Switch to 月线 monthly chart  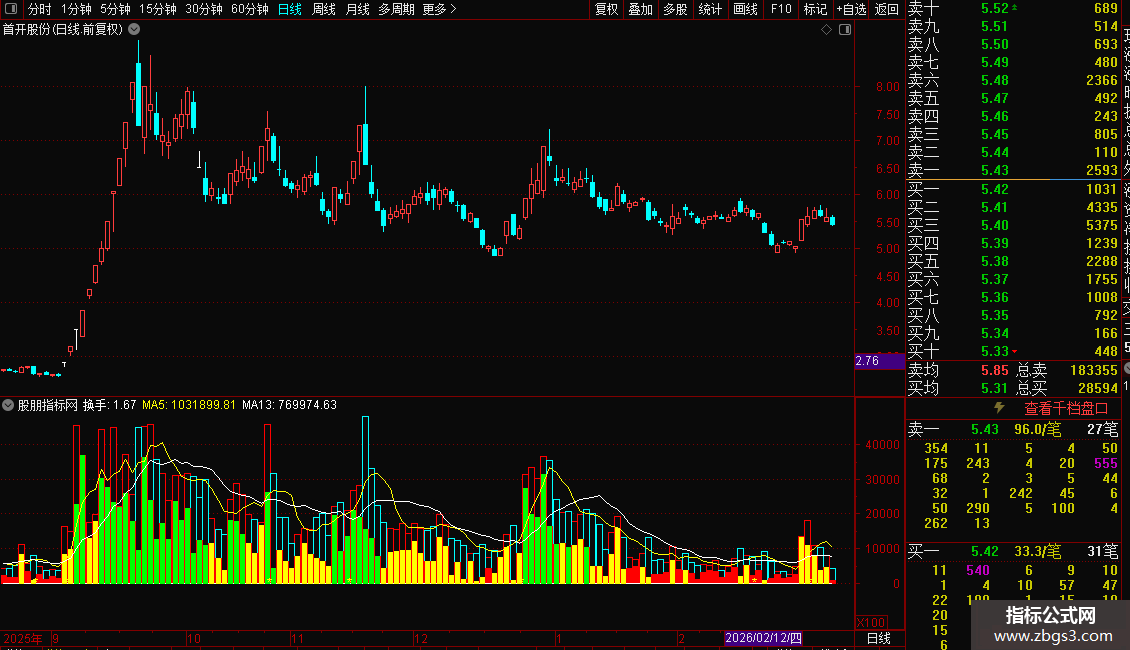tap(357, 9)
